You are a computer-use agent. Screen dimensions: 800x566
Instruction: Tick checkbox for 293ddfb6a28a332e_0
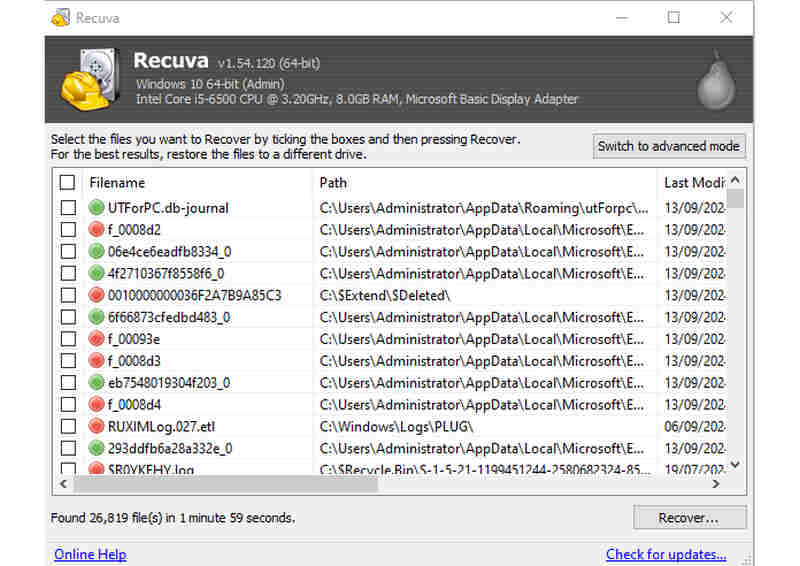coord(68,448)
